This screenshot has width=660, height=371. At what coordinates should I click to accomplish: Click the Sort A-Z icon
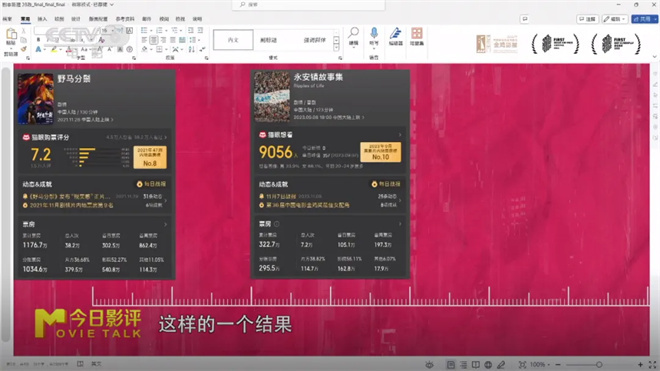pos(192,50)
